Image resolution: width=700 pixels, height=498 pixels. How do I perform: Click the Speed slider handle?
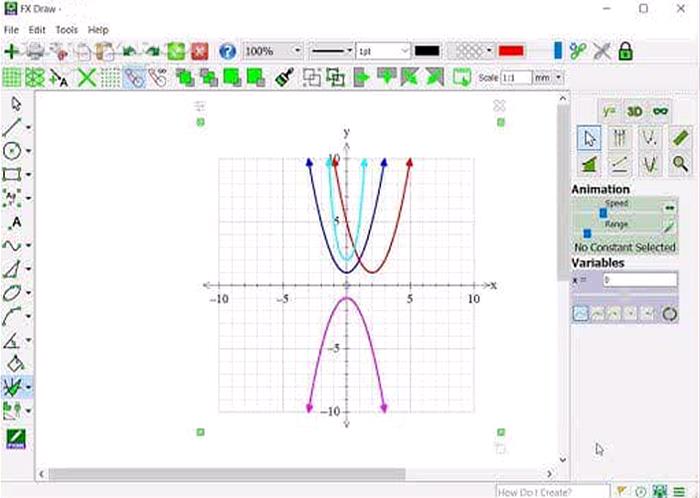[x=603, y=213]
